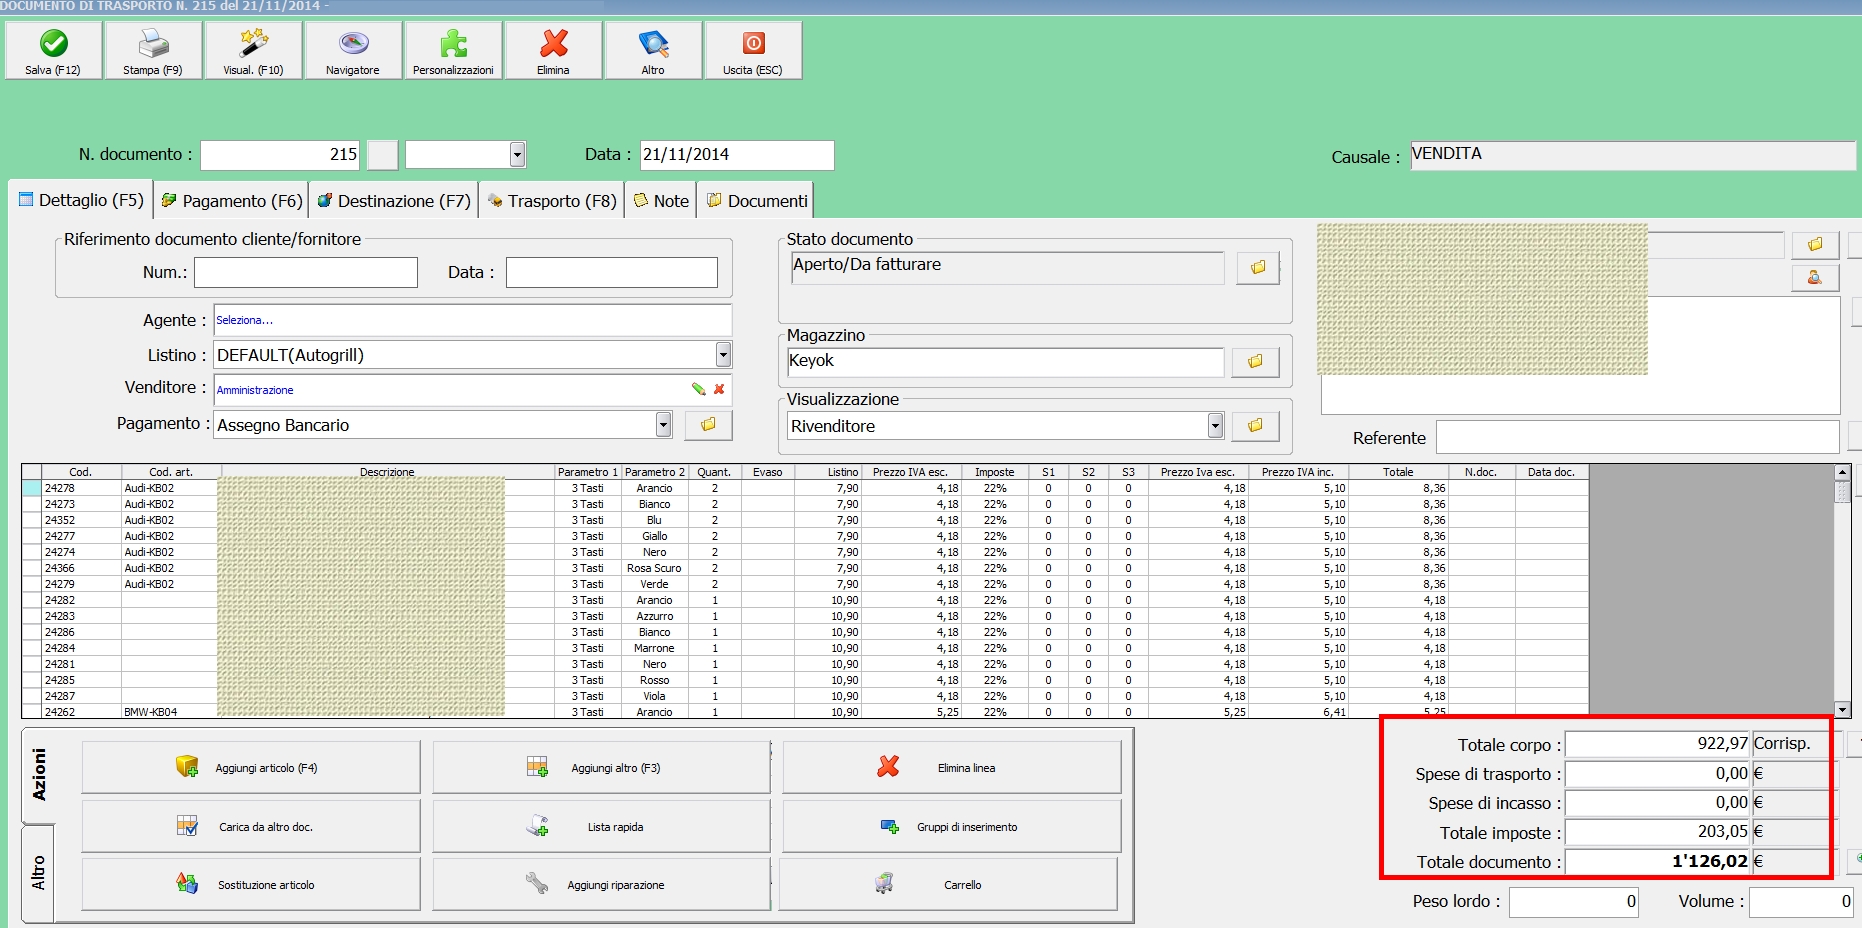Image resolution: width=1862 pixels, height=928 pixels.
Task: Open Trasporto (F8) tab
Action: click(552, 201)
